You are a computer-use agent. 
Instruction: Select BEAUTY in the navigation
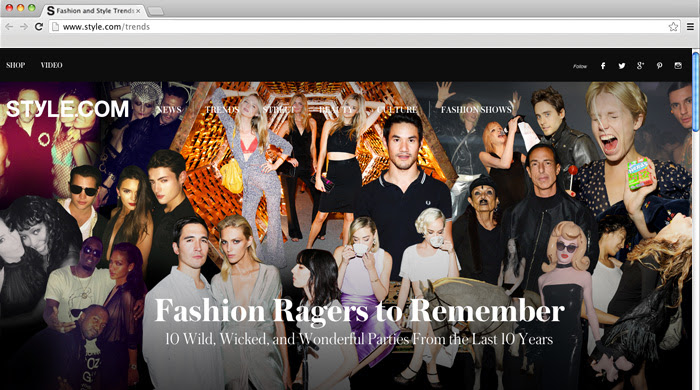click(336, 110)
